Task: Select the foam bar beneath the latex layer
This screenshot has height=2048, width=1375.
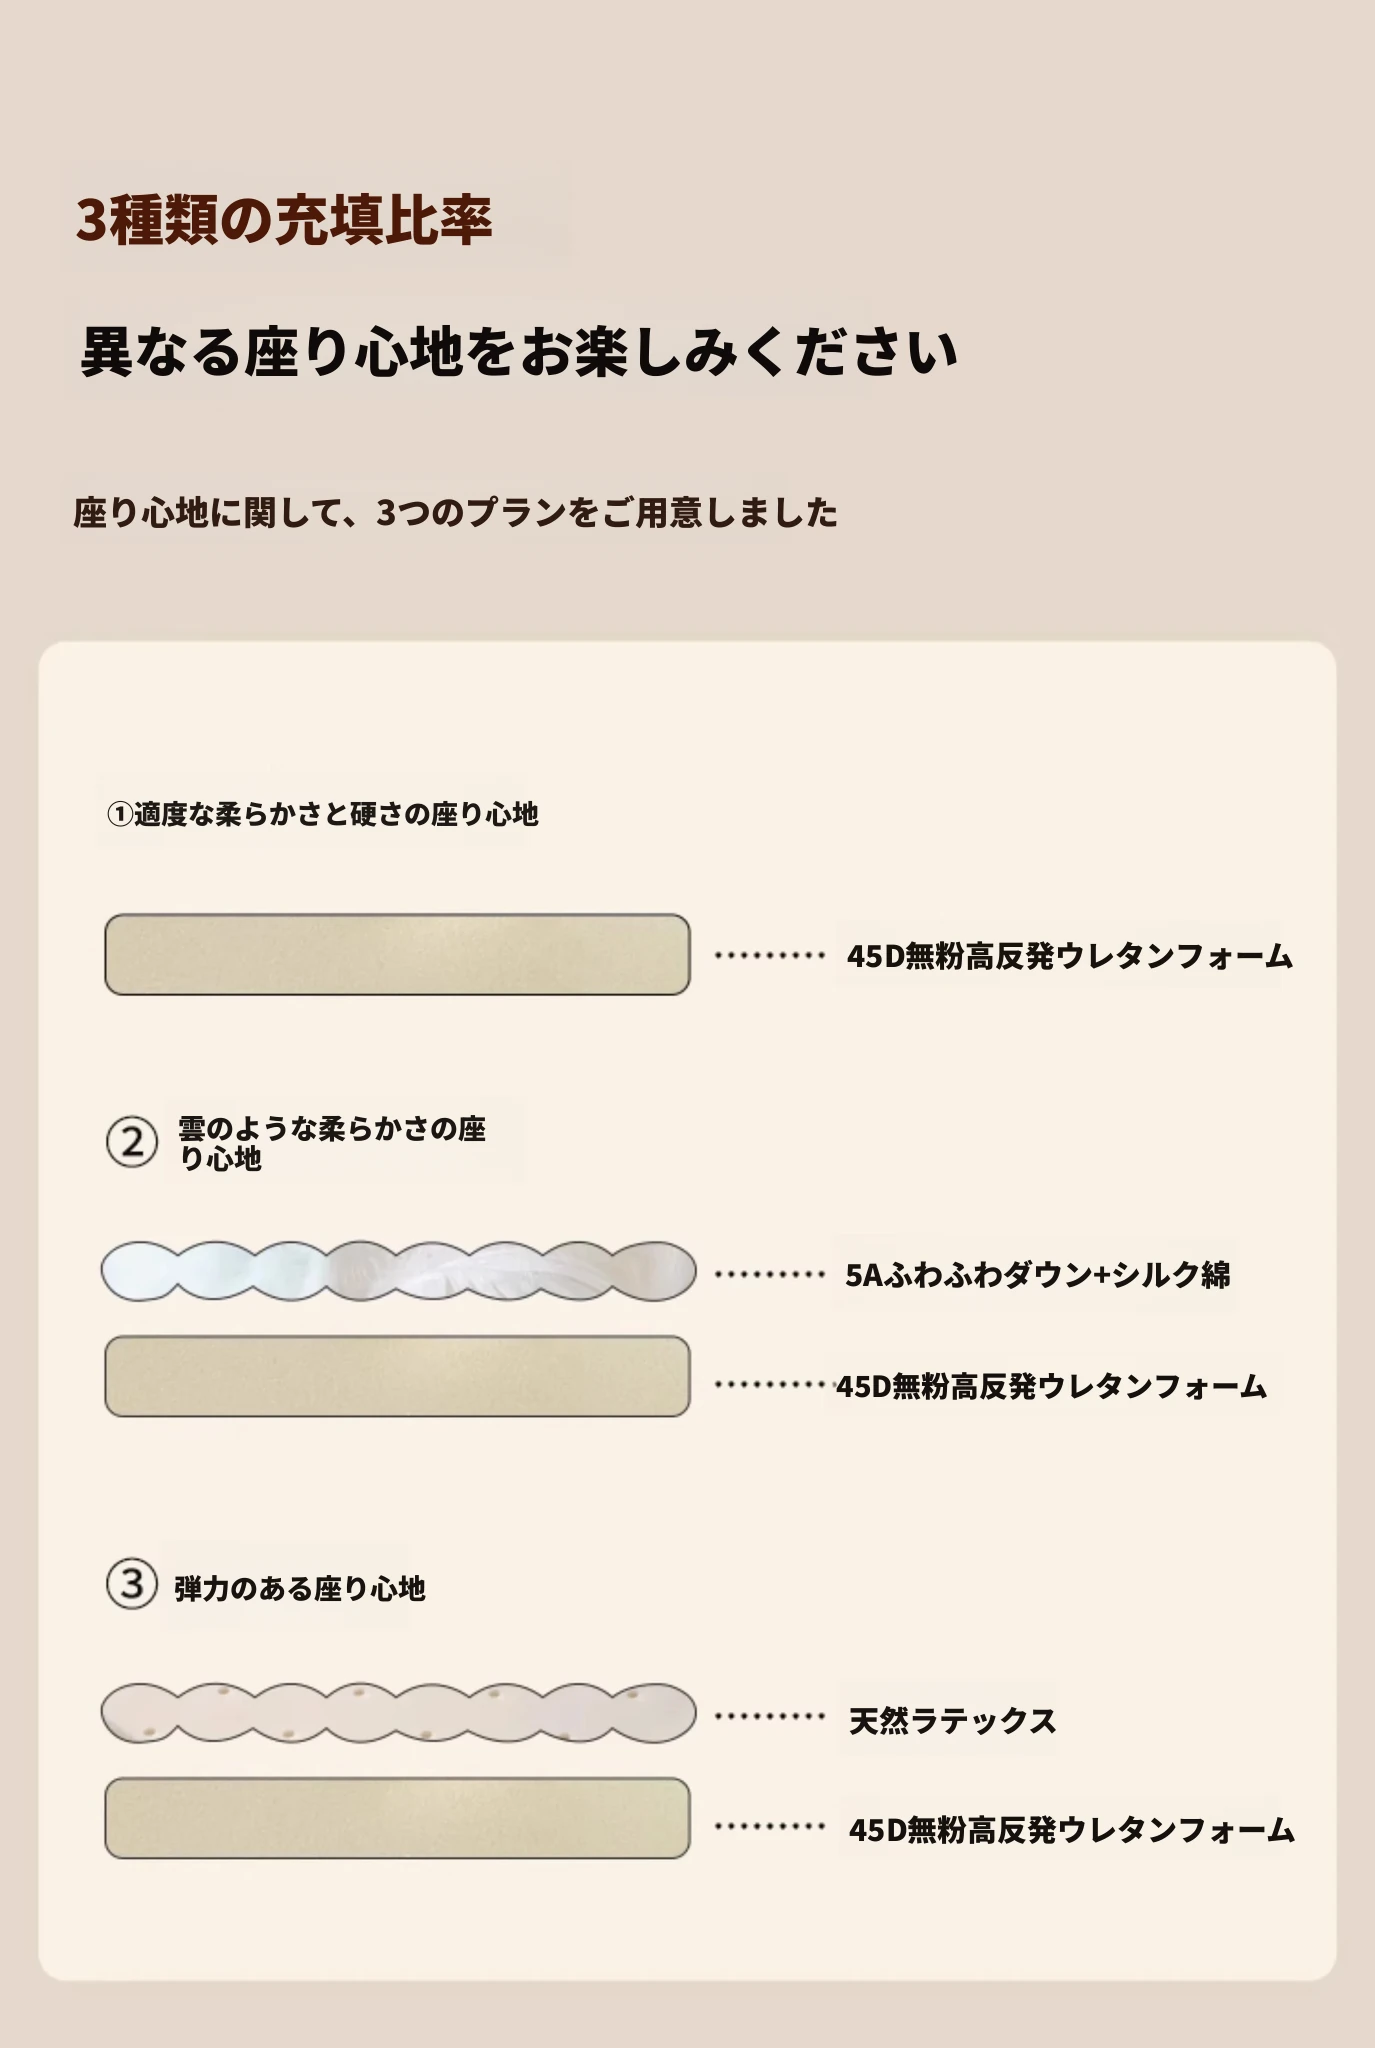Action: point(398,1818)
